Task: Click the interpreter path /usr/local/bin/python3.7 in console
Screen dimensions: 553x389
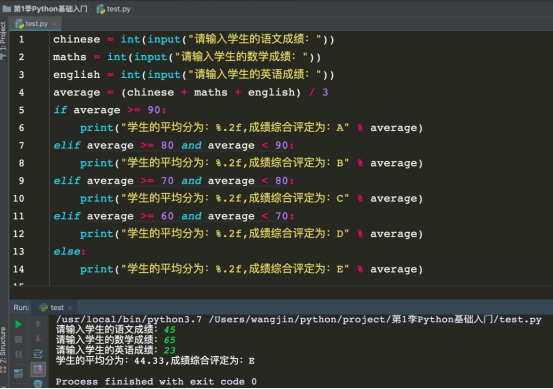Action: click(129, 320)
